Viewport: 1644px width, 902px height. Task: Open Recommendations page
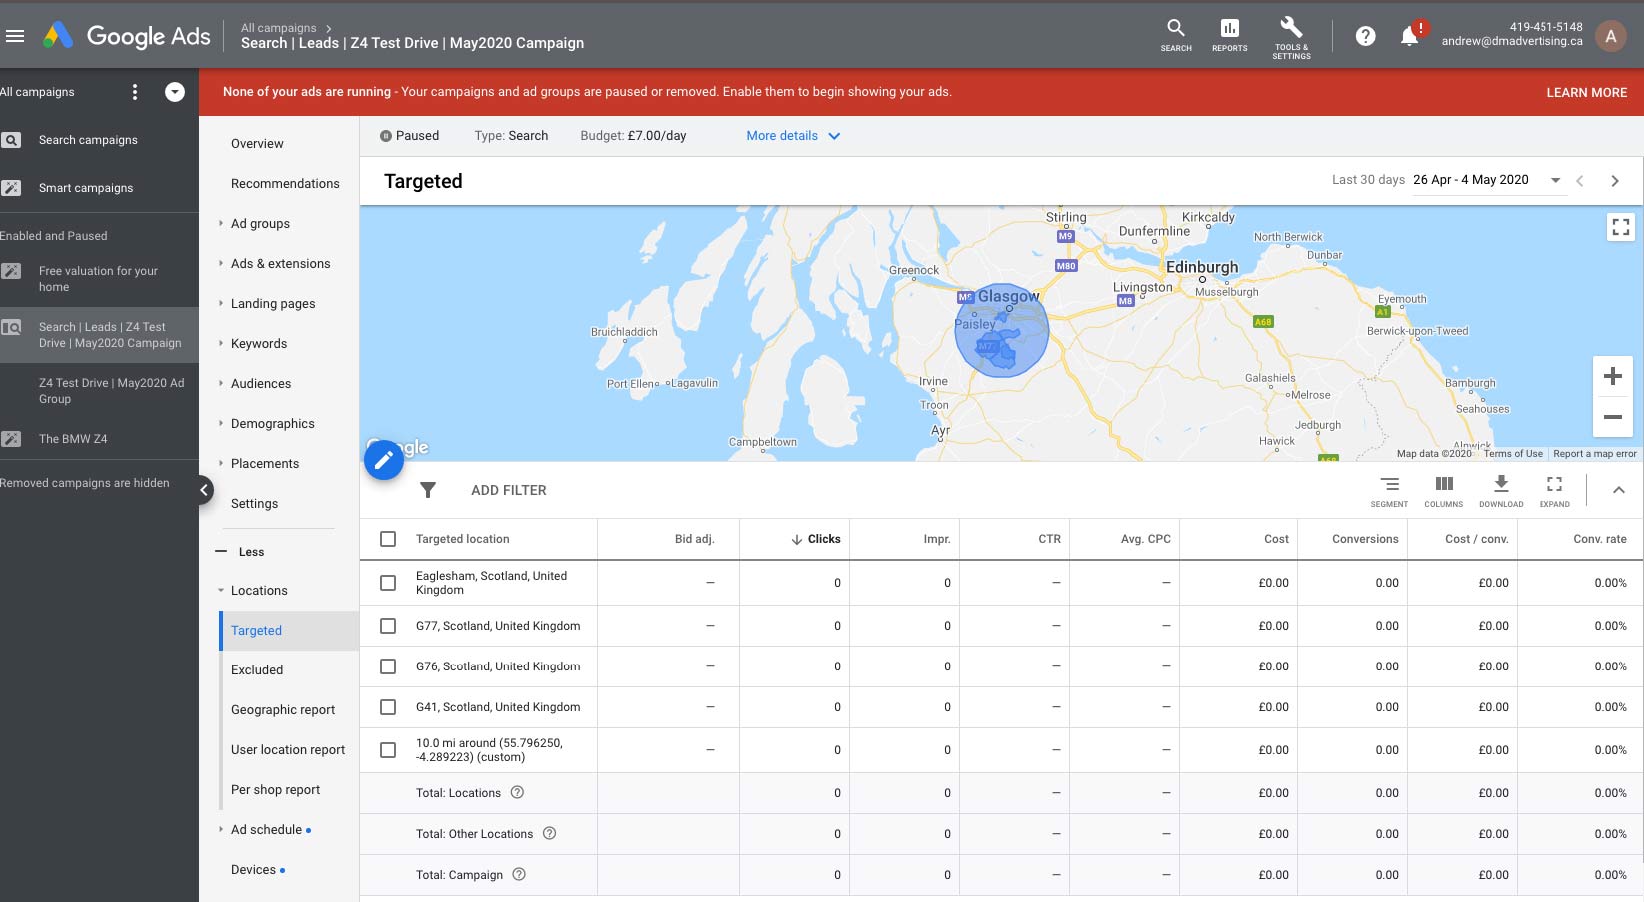[285, 184]
